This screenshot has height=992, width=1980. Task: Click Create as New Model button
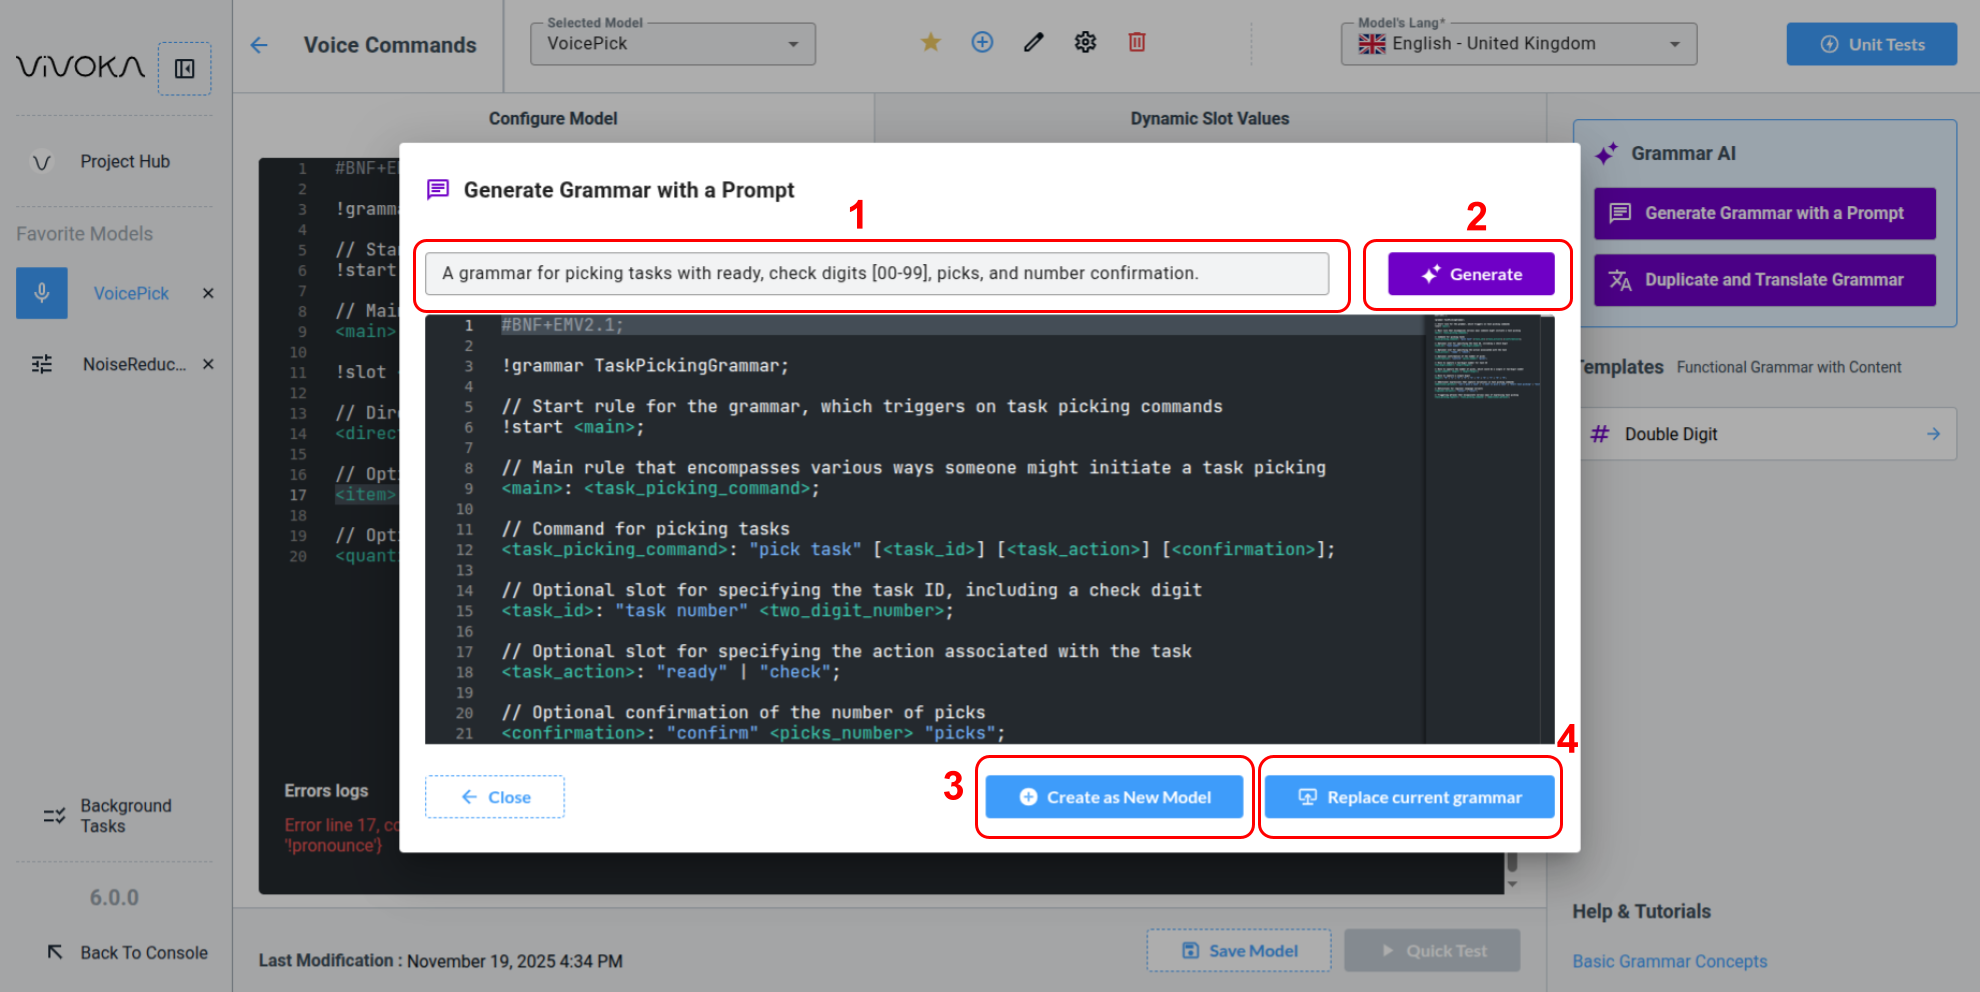[1114, 797]
